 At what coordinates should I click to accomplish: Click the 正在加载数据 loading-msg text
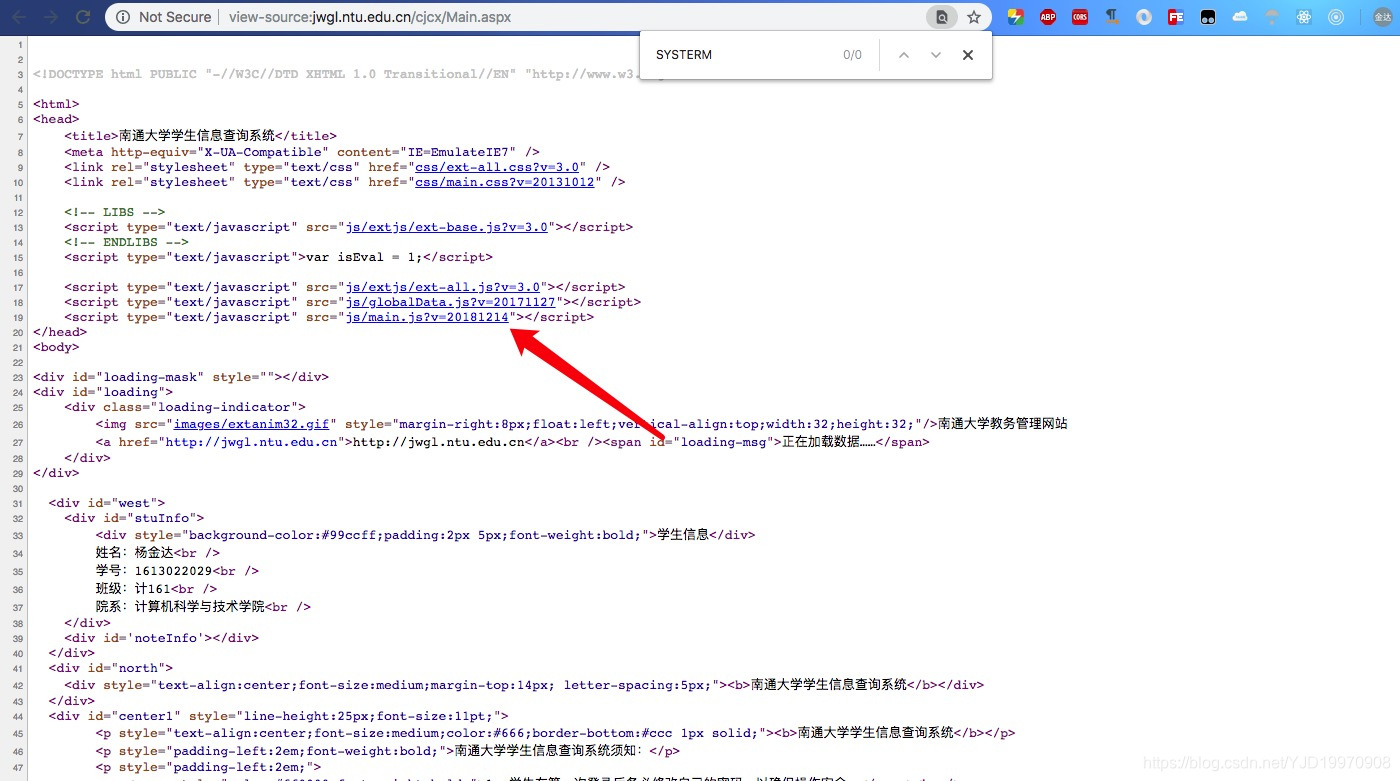pos(829,442)
